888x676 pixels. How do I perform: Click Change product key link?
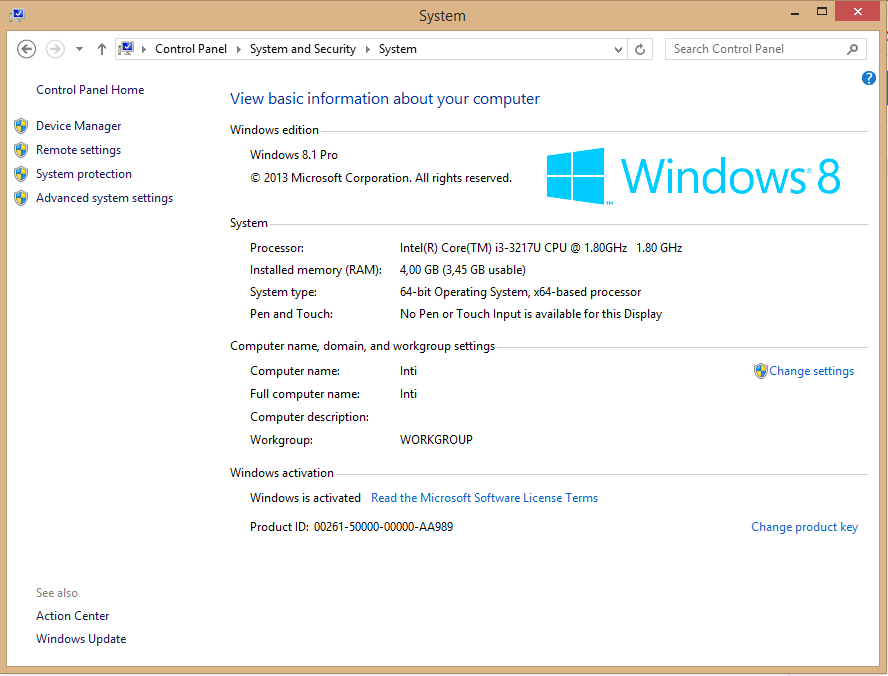[804, 527]
